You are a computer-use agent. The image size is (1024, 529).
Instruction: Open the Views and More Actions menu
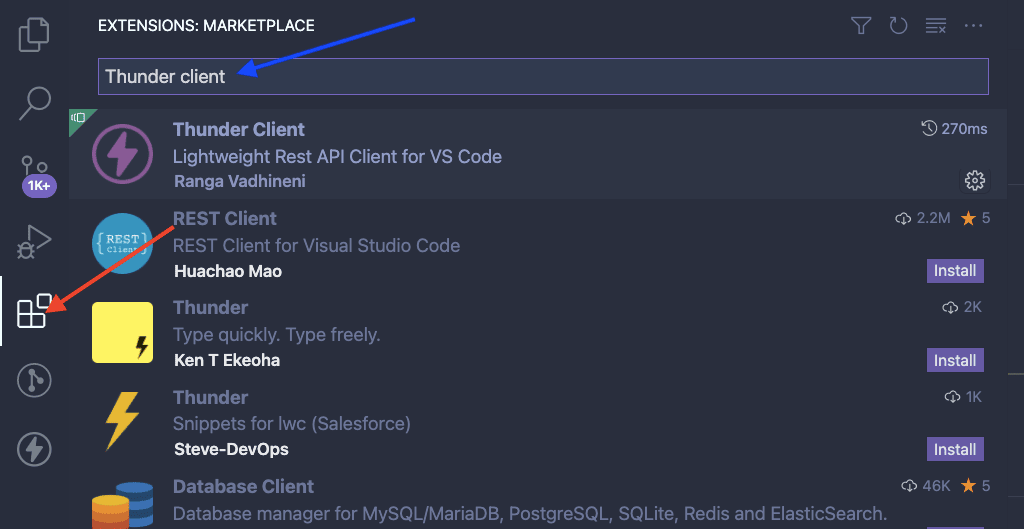pyautogui.click(x=973, y=26)
